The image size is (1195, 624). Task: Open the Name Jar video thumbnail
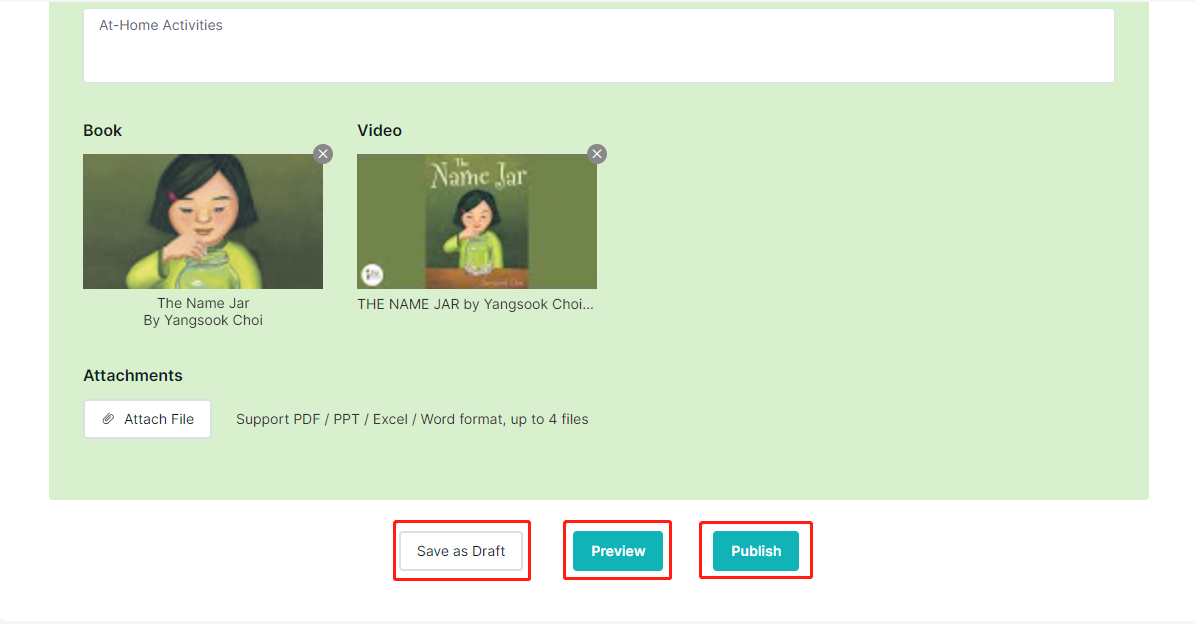[477, 221]
